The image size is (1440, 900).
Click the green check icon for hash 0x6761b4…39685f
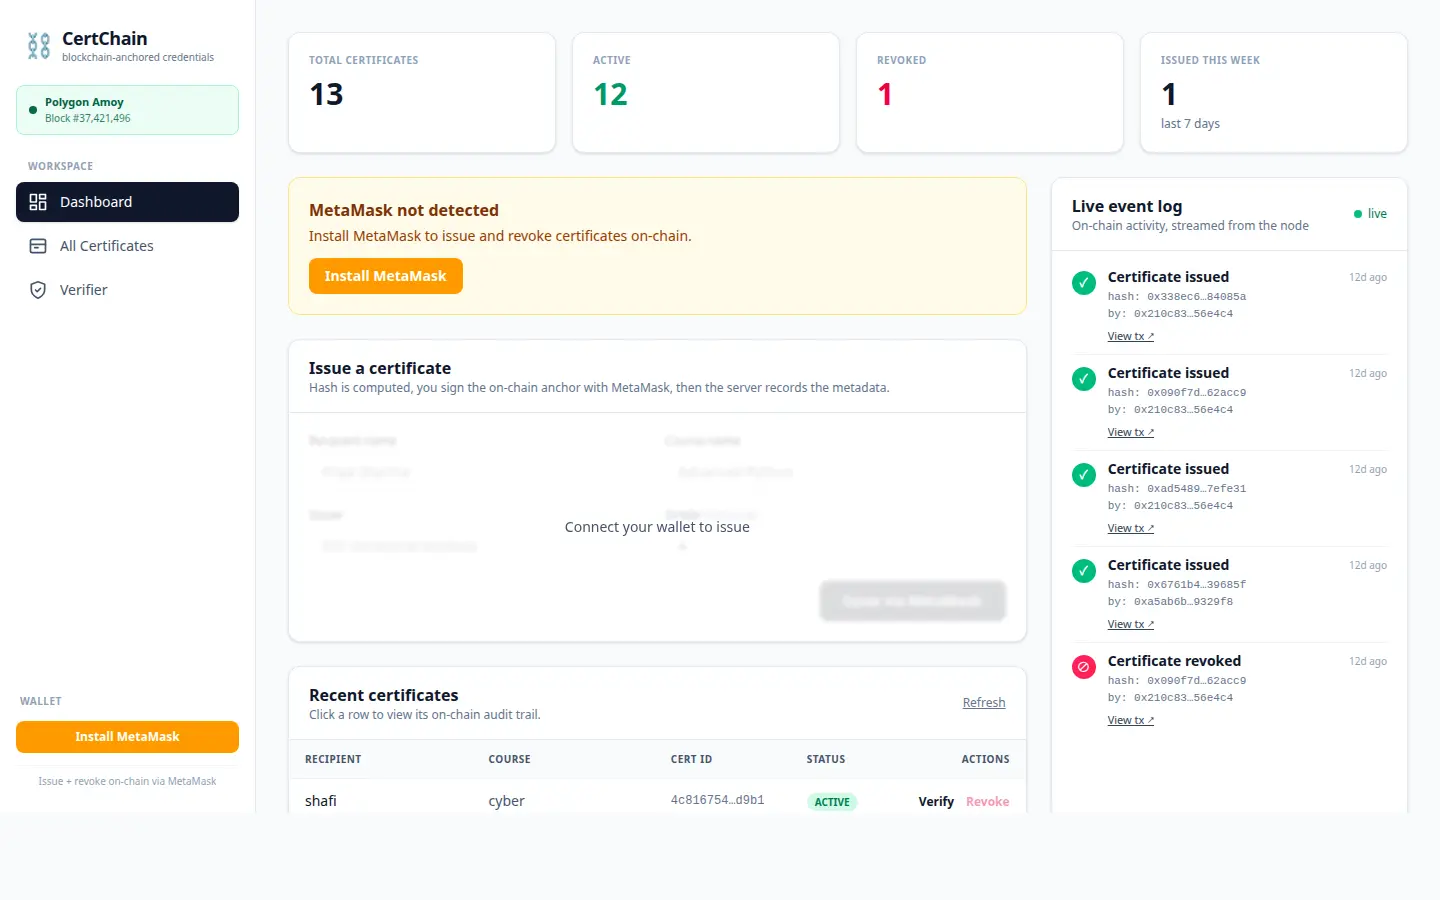(x=1084, y=571)
